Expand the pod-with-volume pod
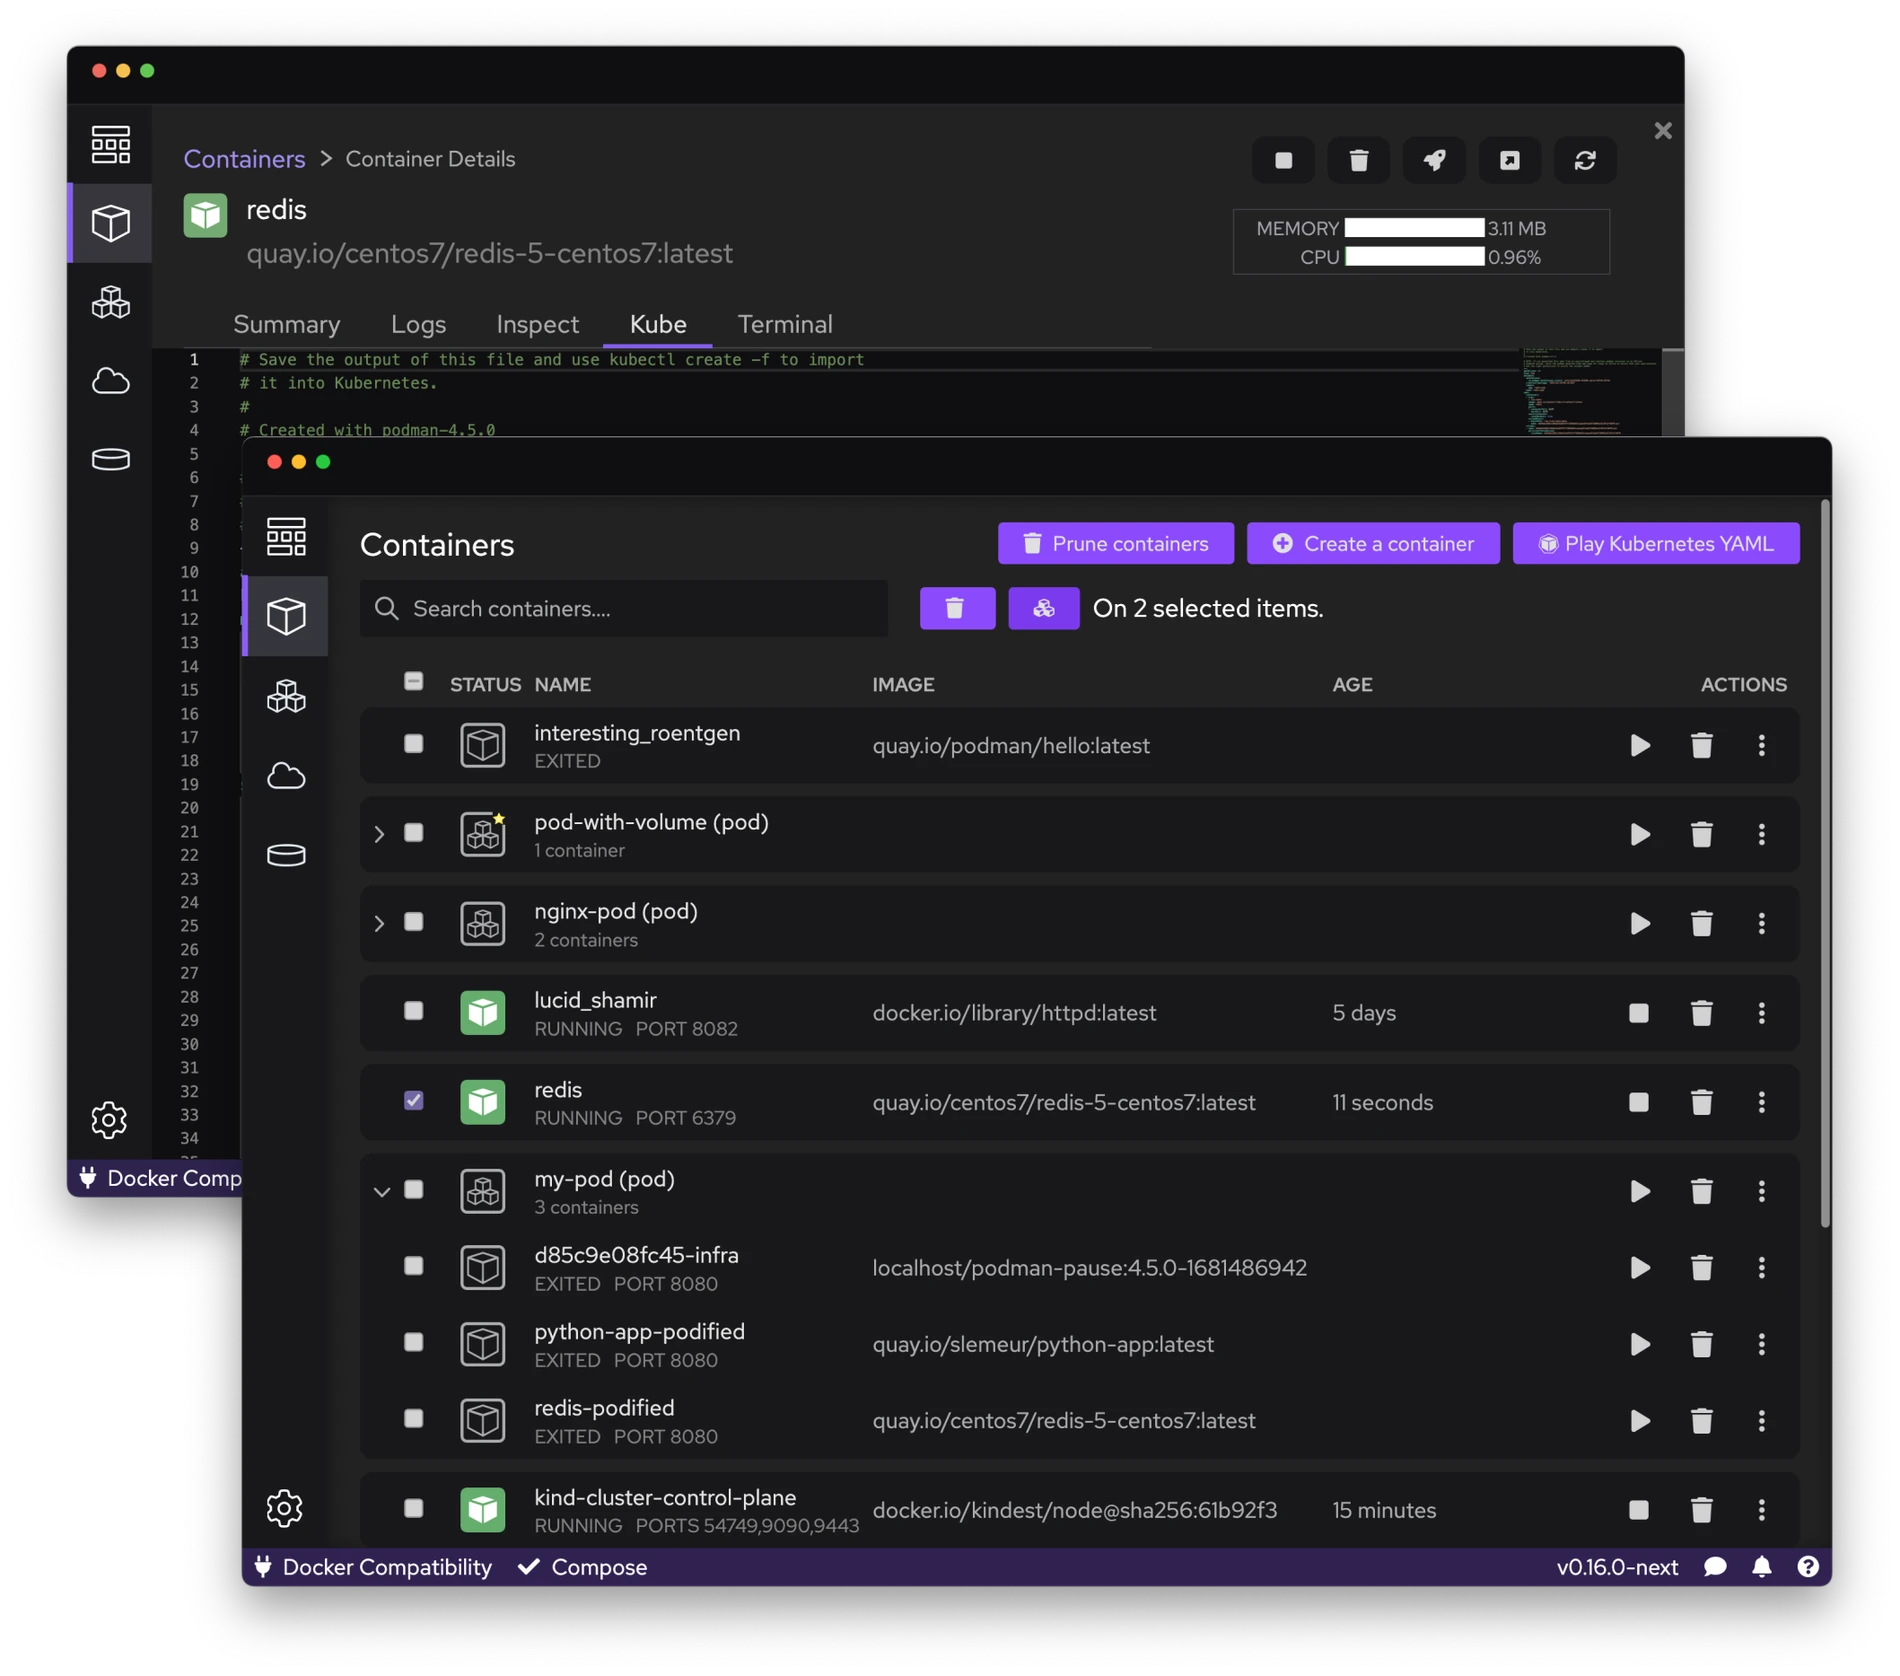This screenshot has height=1676, width=1900. pyautogui.click(x=380, y=834)
